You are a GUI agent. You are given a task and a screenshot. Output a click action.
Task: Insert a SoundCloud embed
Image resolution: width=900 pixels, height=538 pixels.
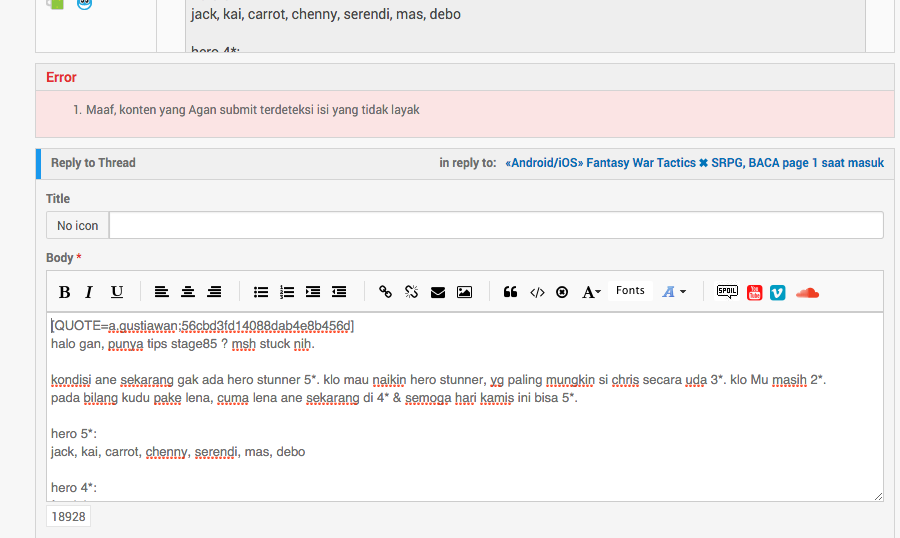pos(807,292)
